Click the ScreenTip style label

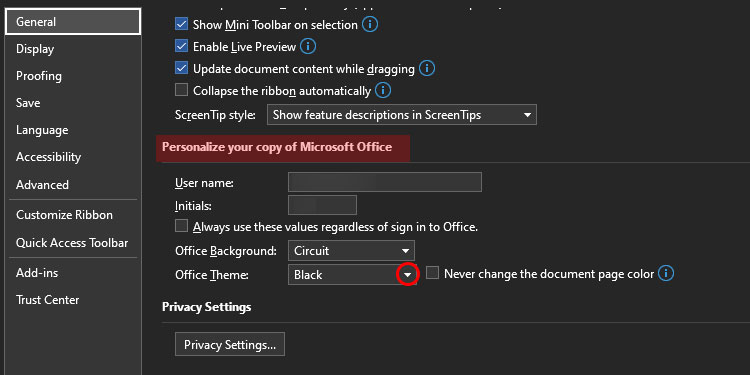point(216,115)
